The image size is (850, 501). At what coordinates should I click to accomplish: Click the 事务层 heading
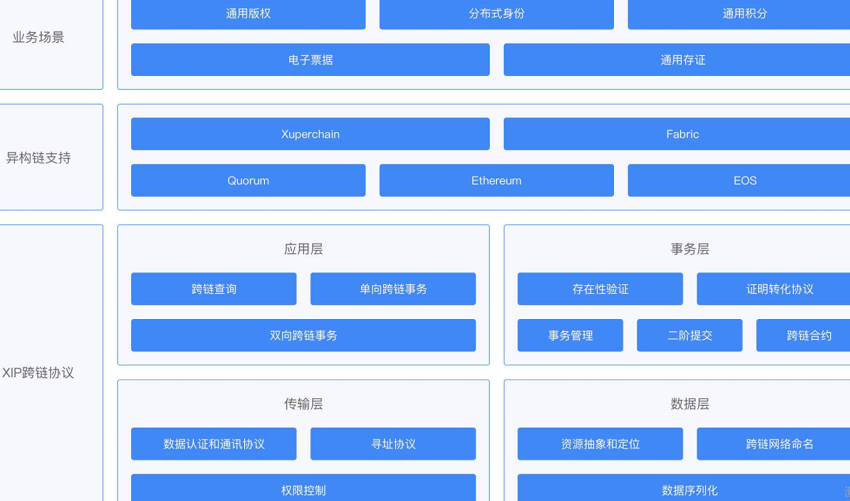pyautogui.click(x=690, y=249)
